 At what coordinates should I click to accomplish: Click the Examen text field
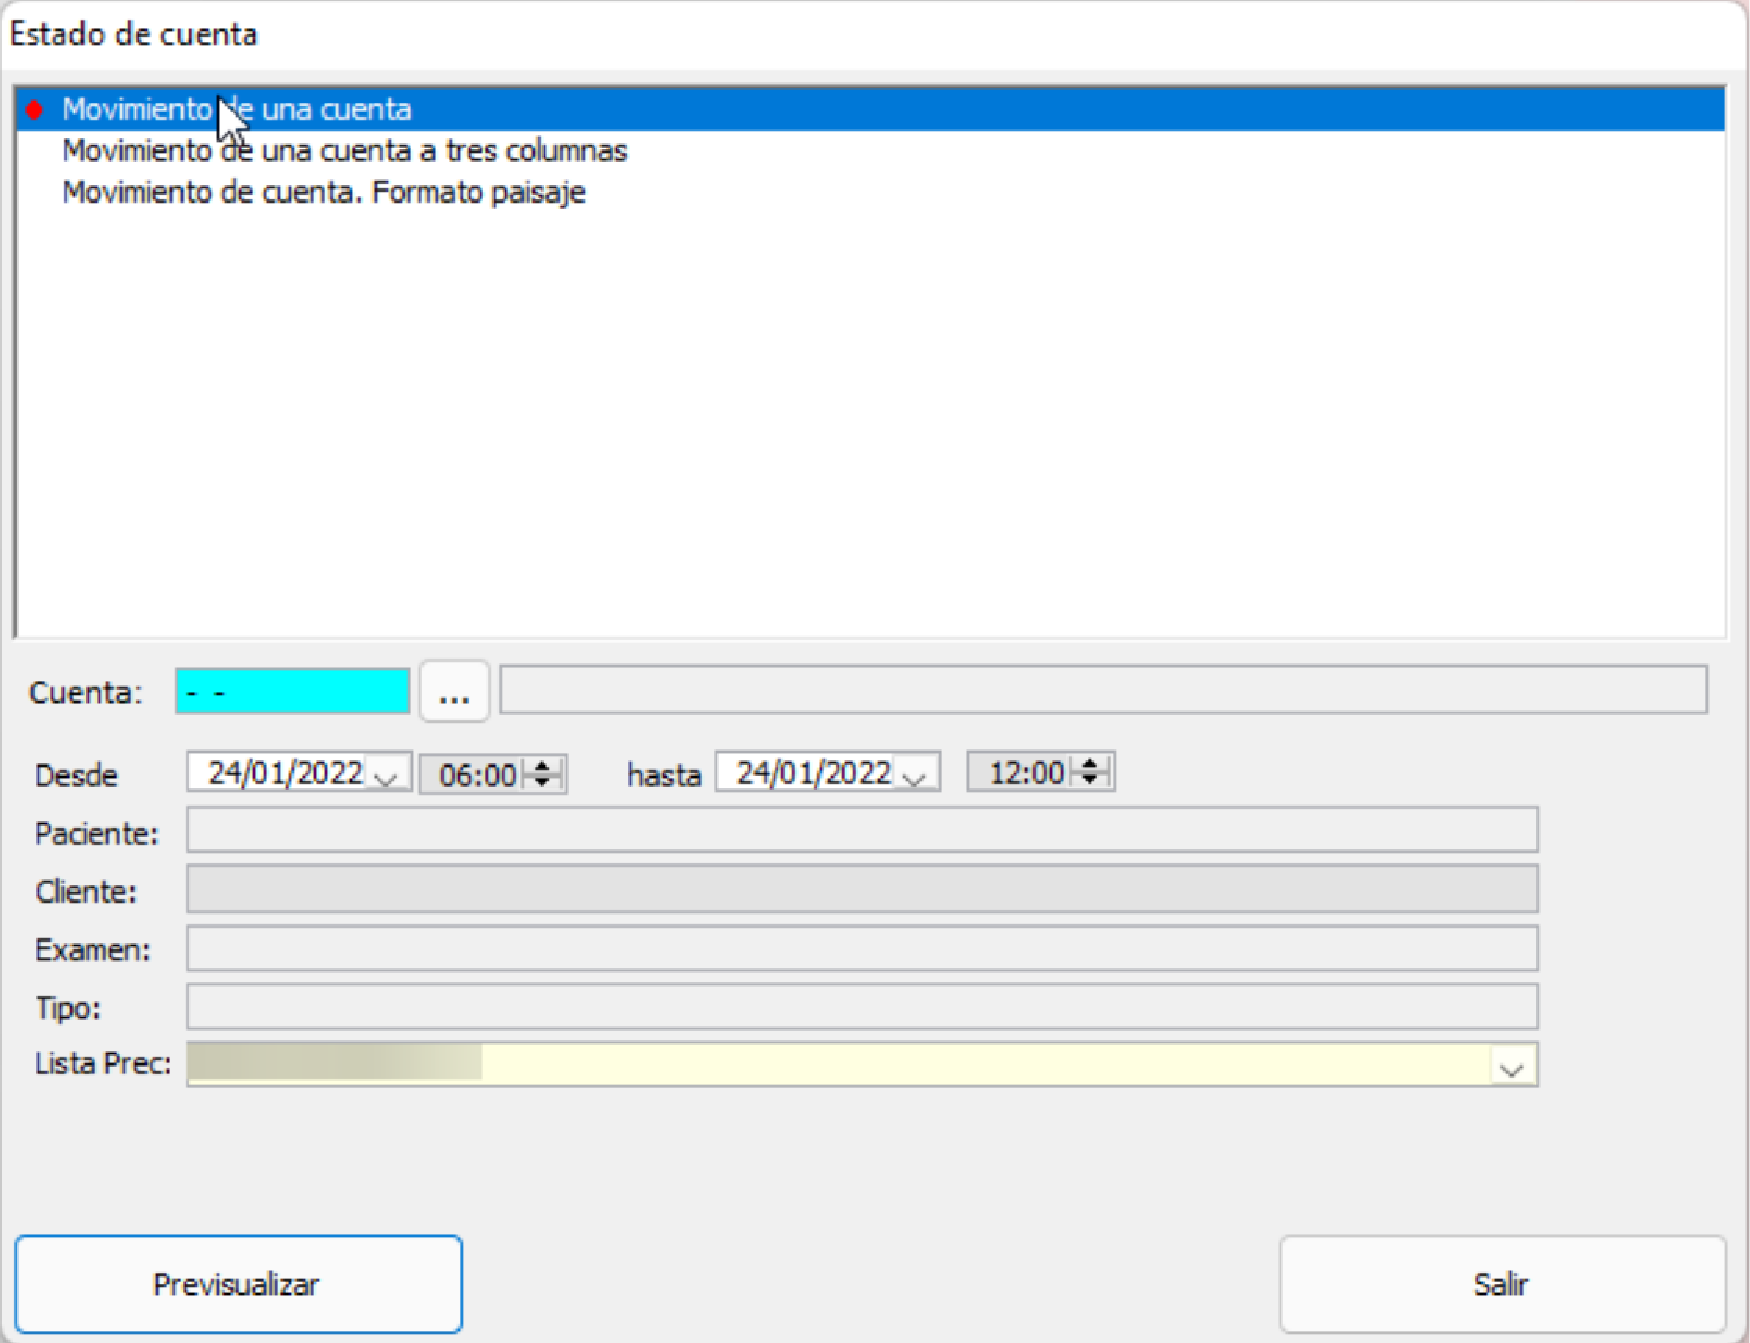point(861,948)
